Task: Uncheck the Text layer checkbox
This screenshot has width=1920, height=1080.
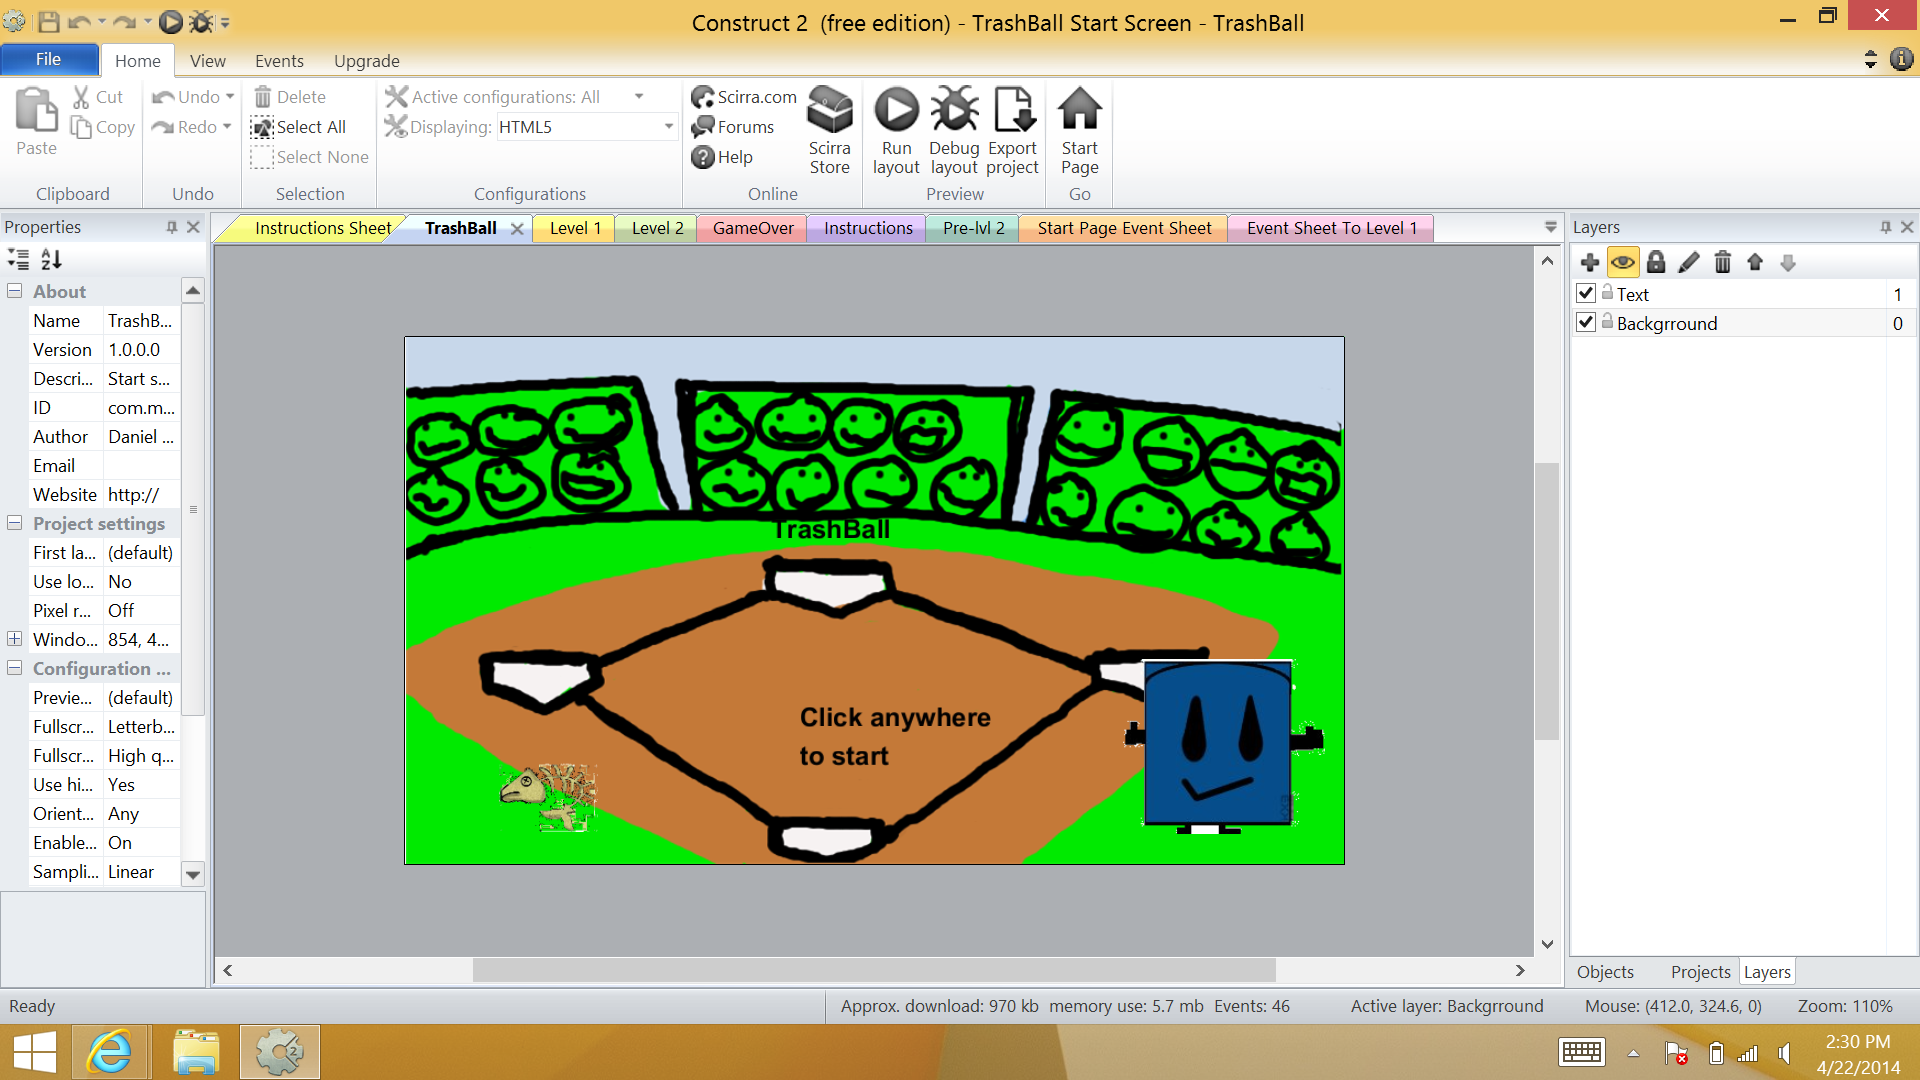Action: pyautogui.click(x=1586, y=294)
